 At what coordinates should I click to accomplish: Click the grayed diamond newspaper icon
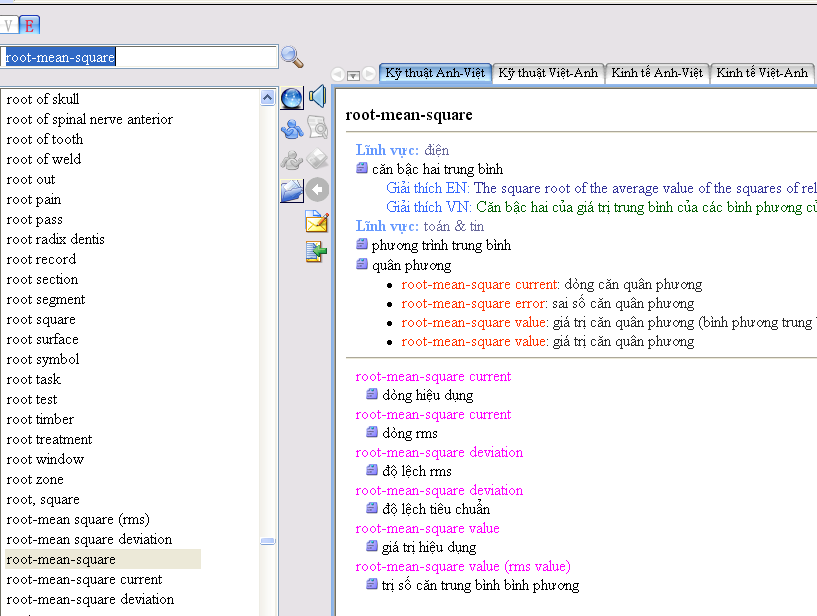pyautogui.click(x=317, y=158)
